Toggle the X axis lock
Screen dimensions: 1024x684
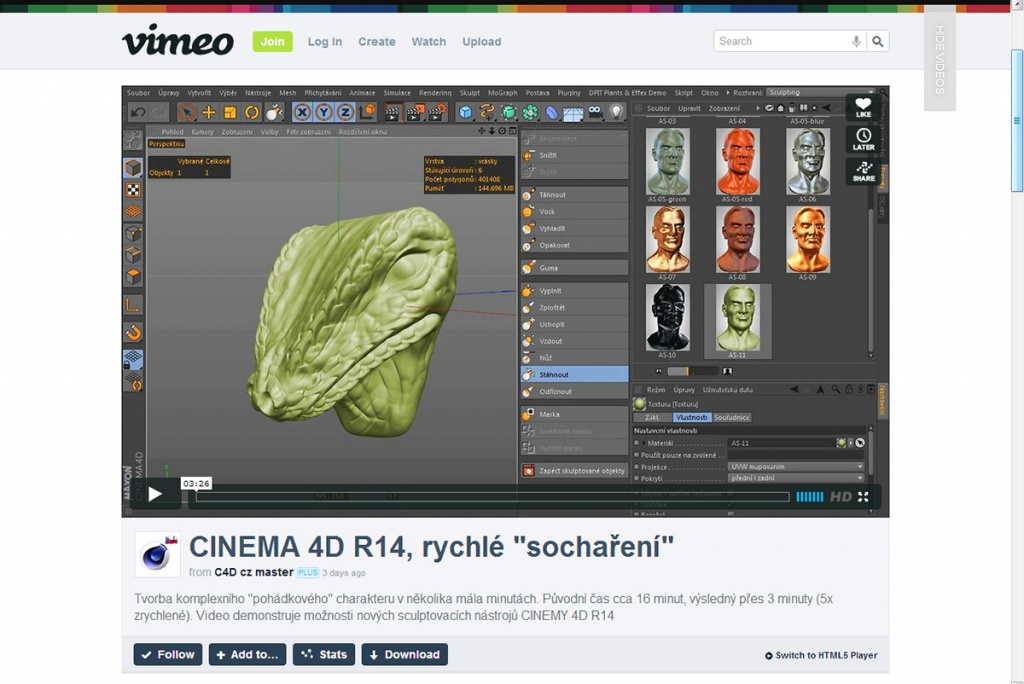coord(302,112)
